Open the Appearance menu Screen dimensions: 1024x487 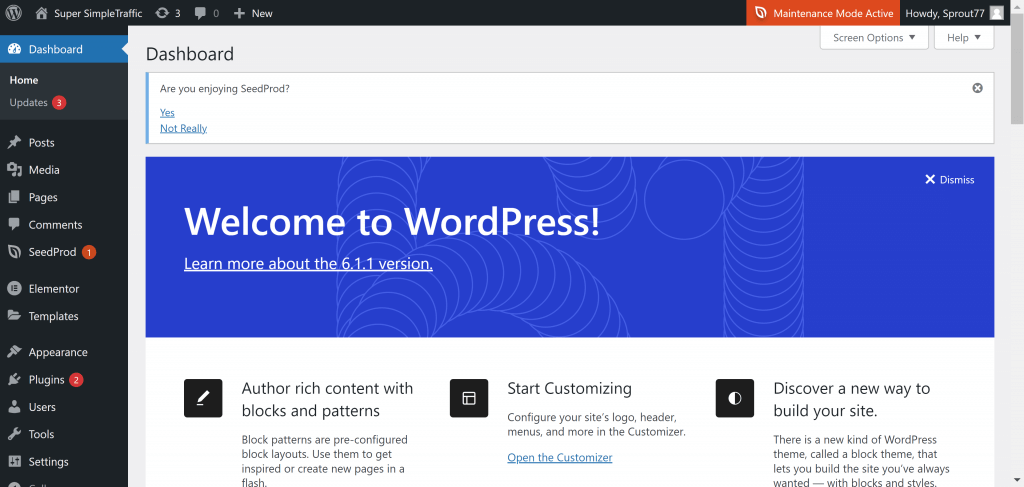point(64,352)
